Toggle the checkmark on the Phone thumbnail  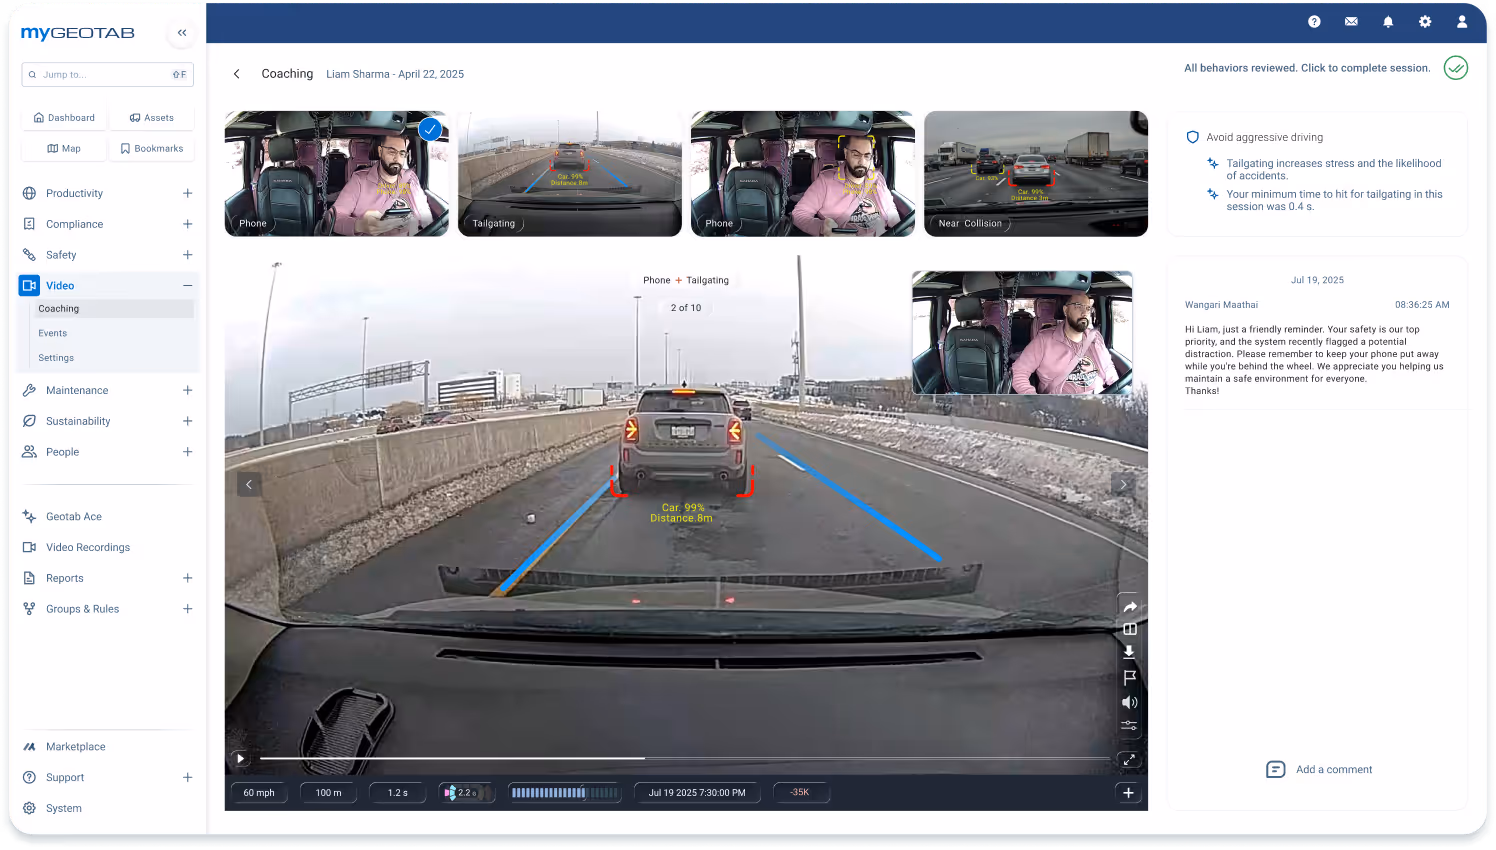[x=430, y=129]
